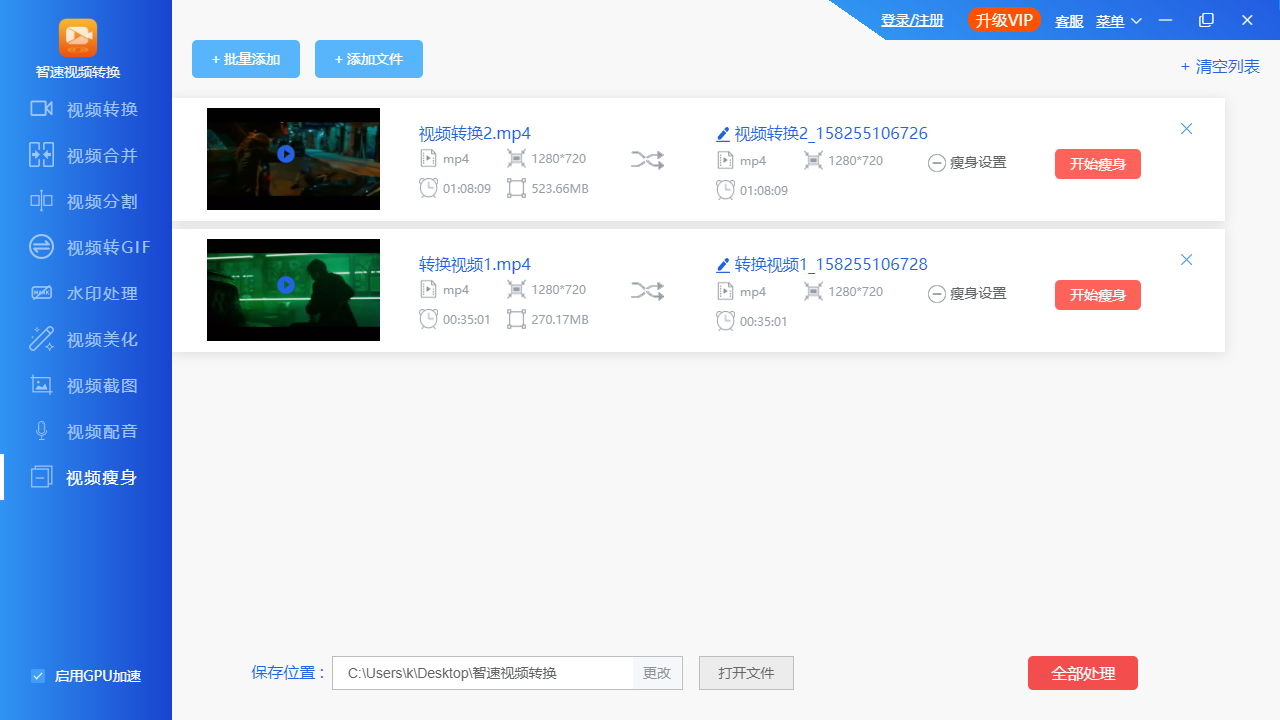Open the 视频转换 sidebar section
The height and width of the screenshot is (720, 1280).
pyautogui.click(x=86, y=109)
